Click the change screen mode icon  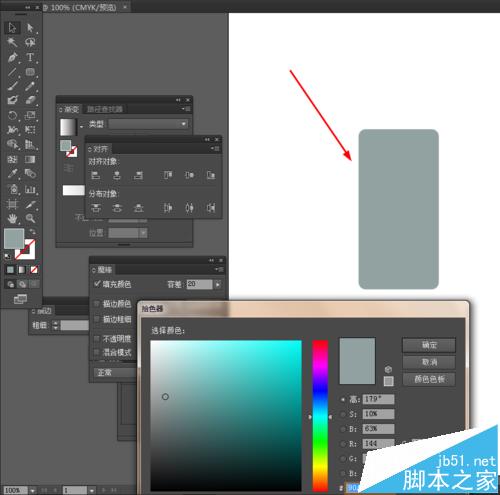tap(20, 299)
